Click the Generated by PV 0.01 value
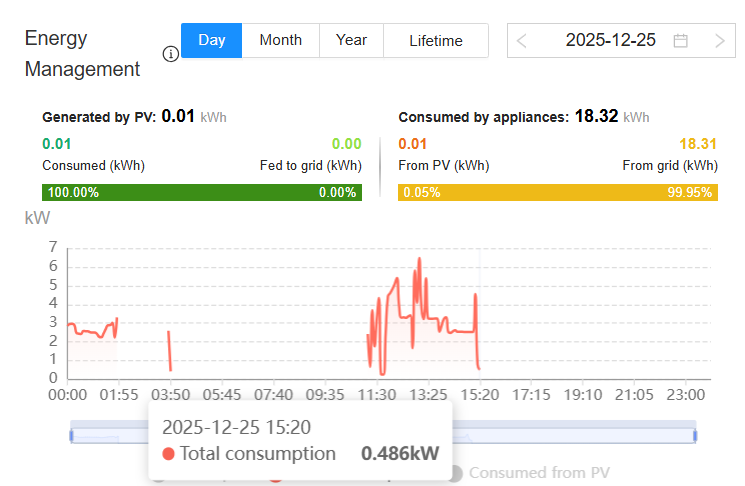The height and width of the screenshot is (486, 745). click(178, 116)
